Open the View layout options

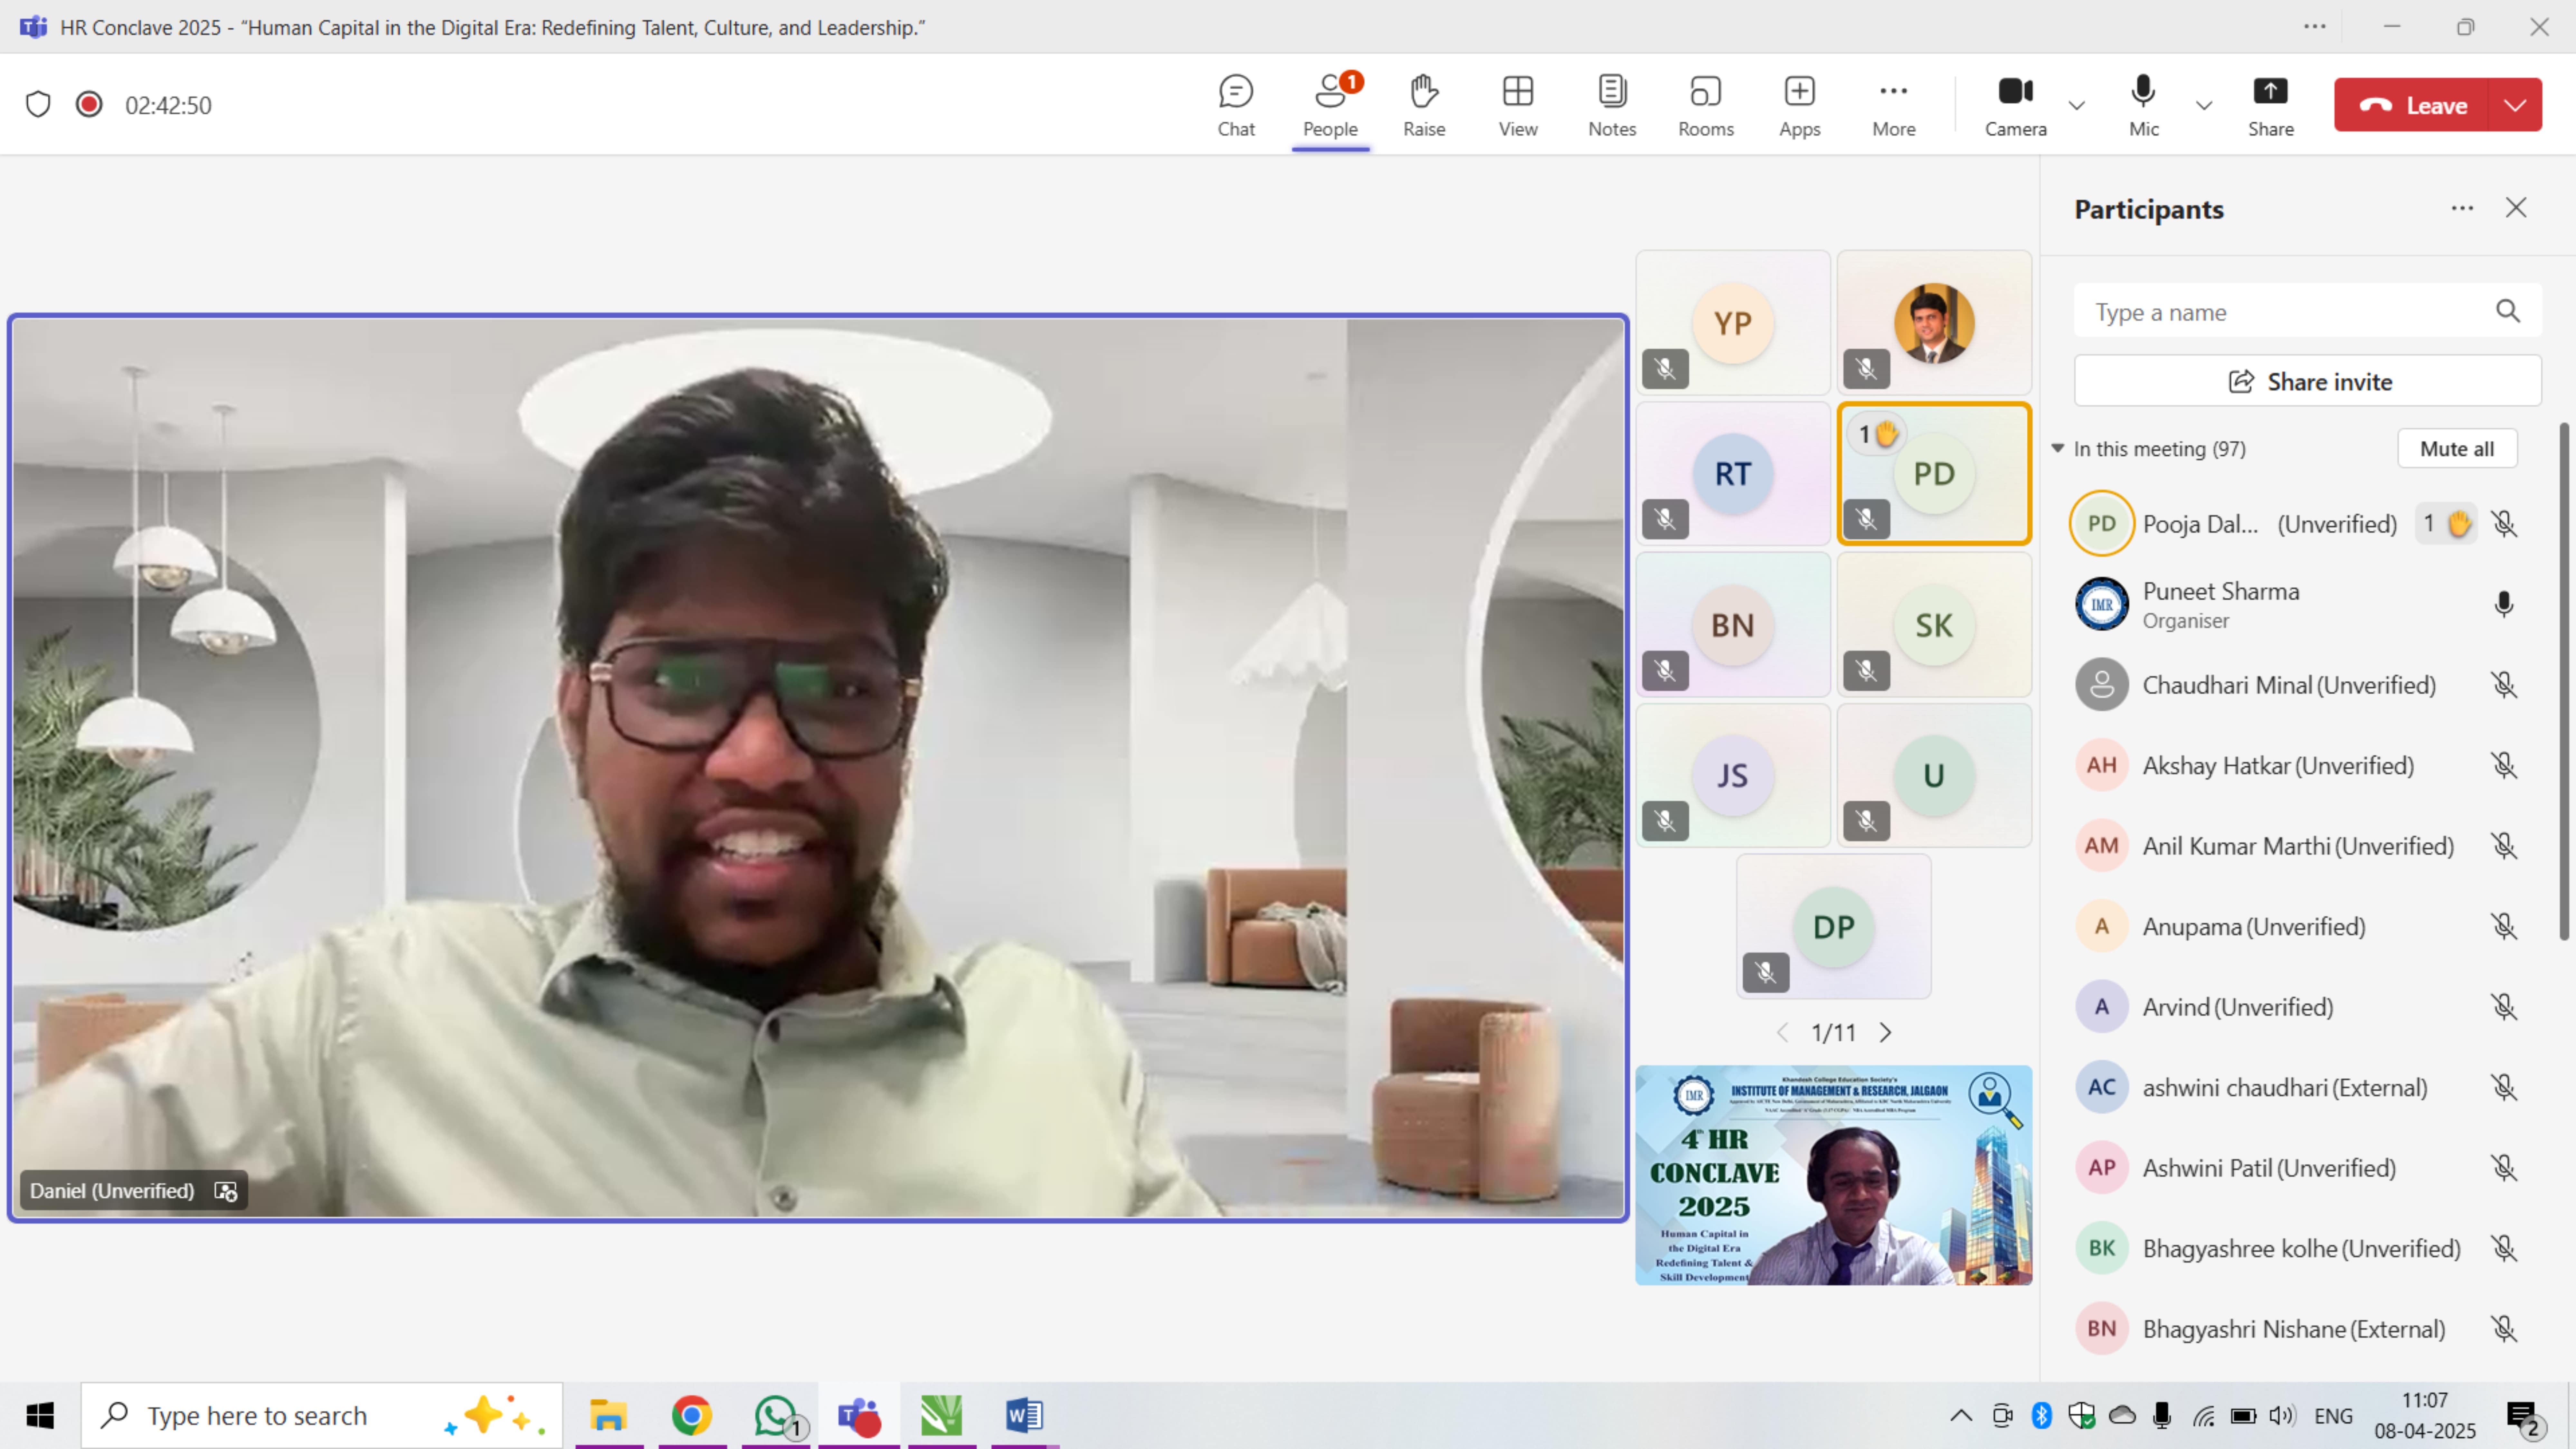(x=1518, y=105)
